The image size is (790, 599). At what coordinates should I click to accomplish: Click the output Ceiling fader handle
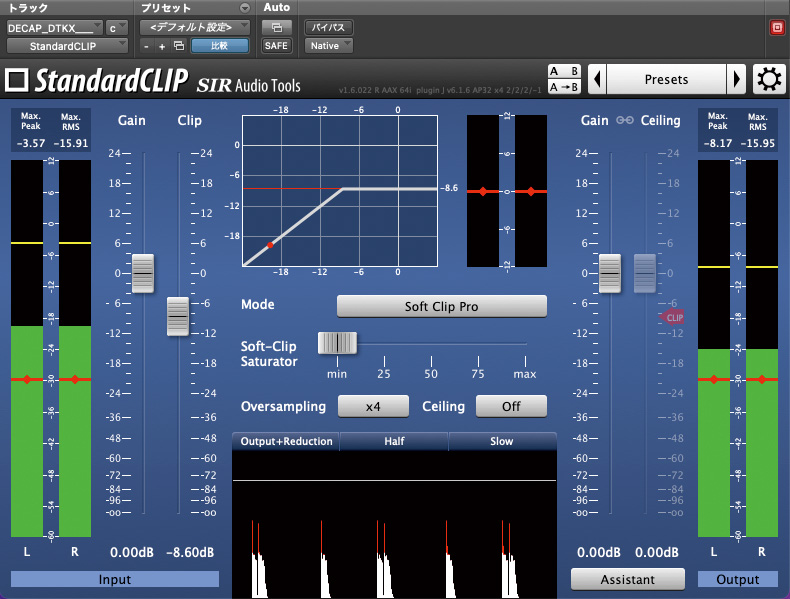point(645,274)
